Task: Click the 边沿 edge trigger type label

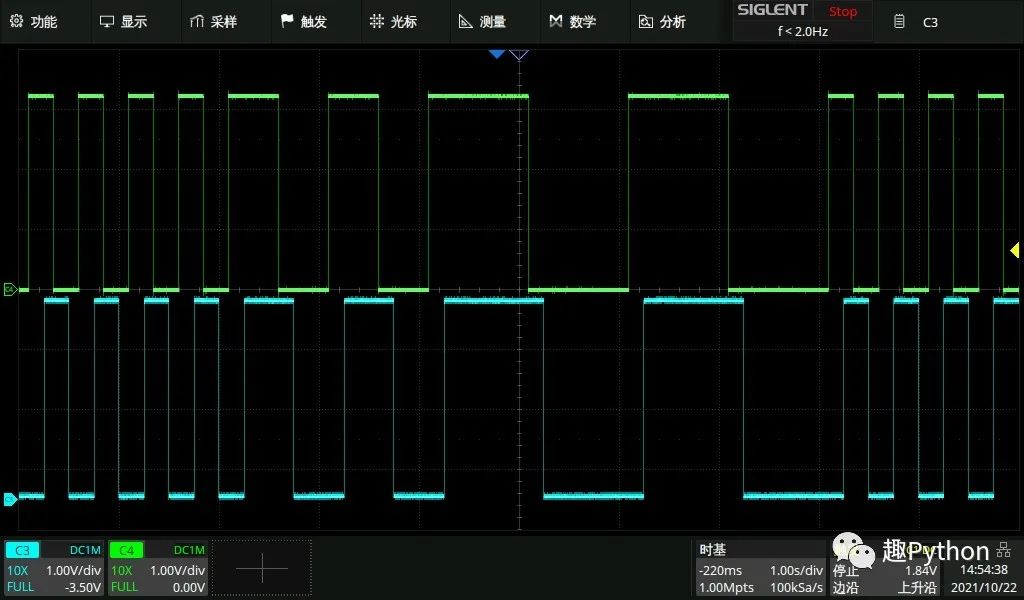Action: click(845, 588)
